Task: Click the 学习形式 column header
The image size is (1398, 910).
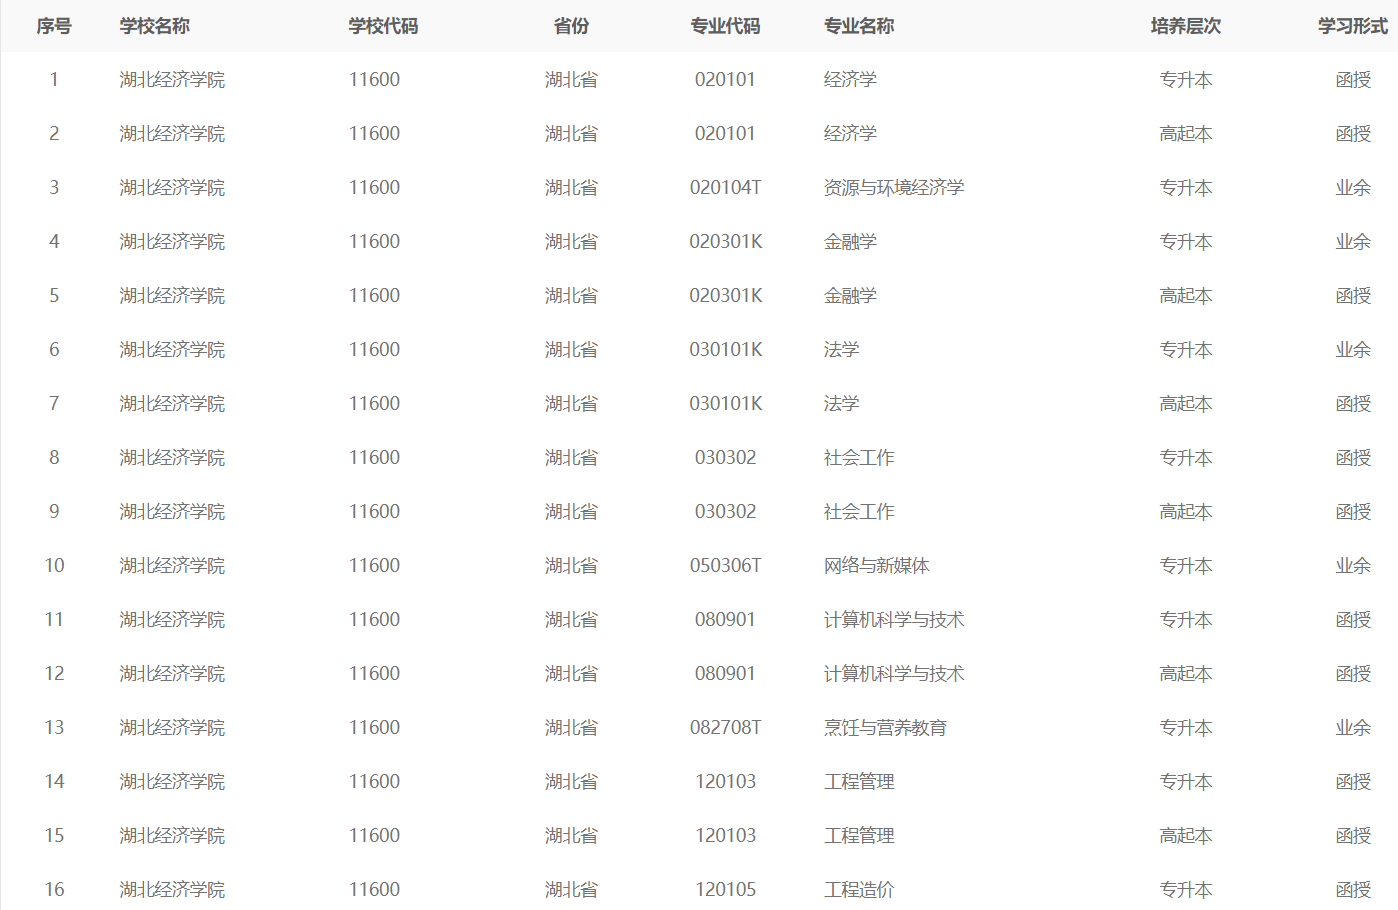Action: click(1353, 26)
